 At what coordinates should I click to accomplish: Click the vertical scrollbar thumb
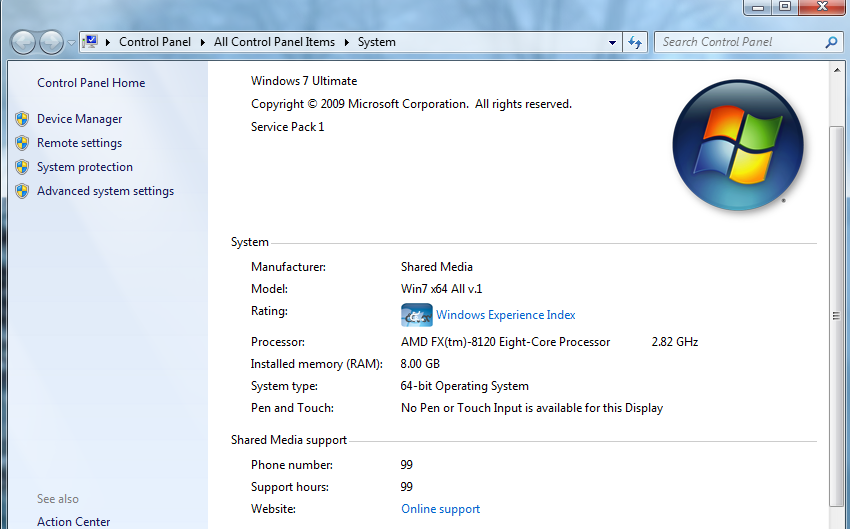836,316
